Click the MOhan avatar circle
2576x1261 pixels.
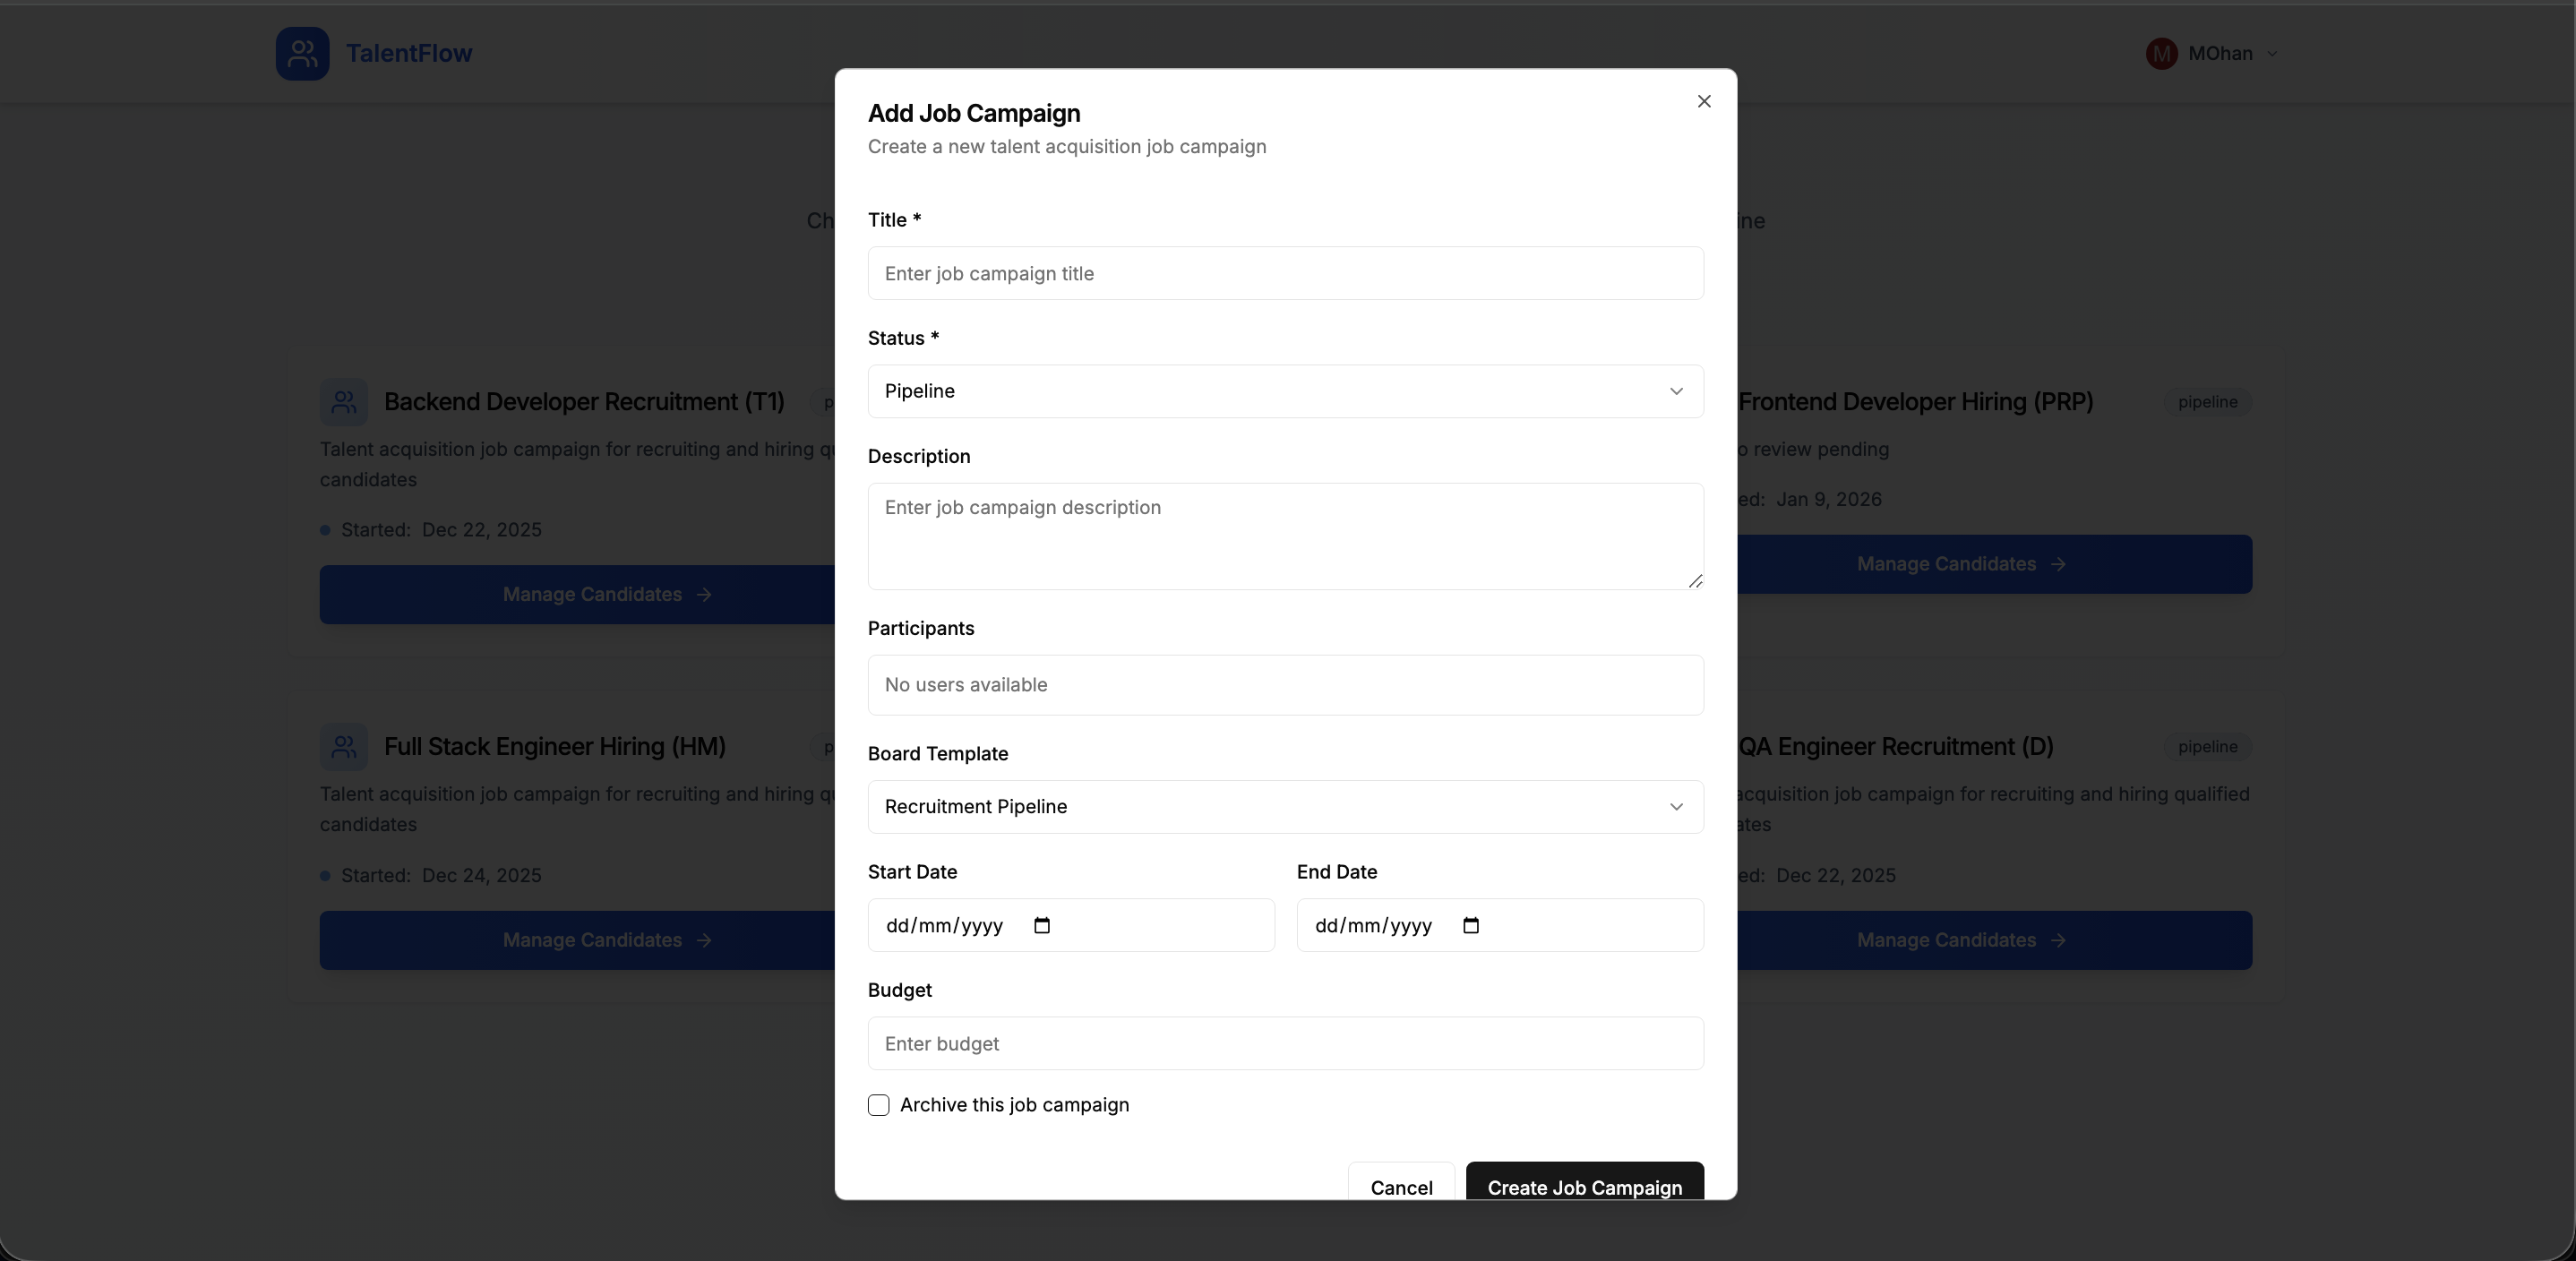2162,53
